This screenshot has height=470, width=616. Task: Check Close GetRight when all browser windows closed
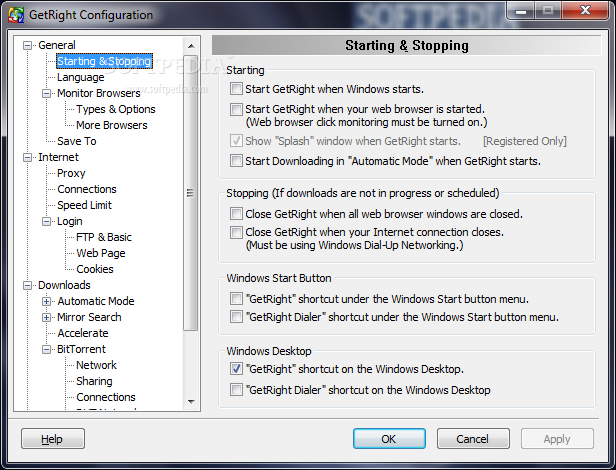tap(236, 214)
